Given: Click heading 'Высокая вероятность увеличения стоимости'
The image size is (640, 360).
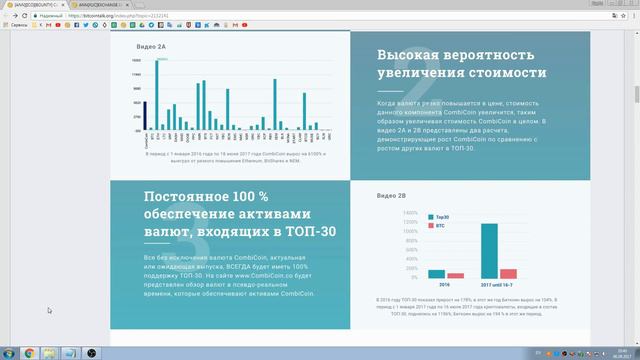Looking at the screenshot, I should pyautogui.click(x=462, y=64).
